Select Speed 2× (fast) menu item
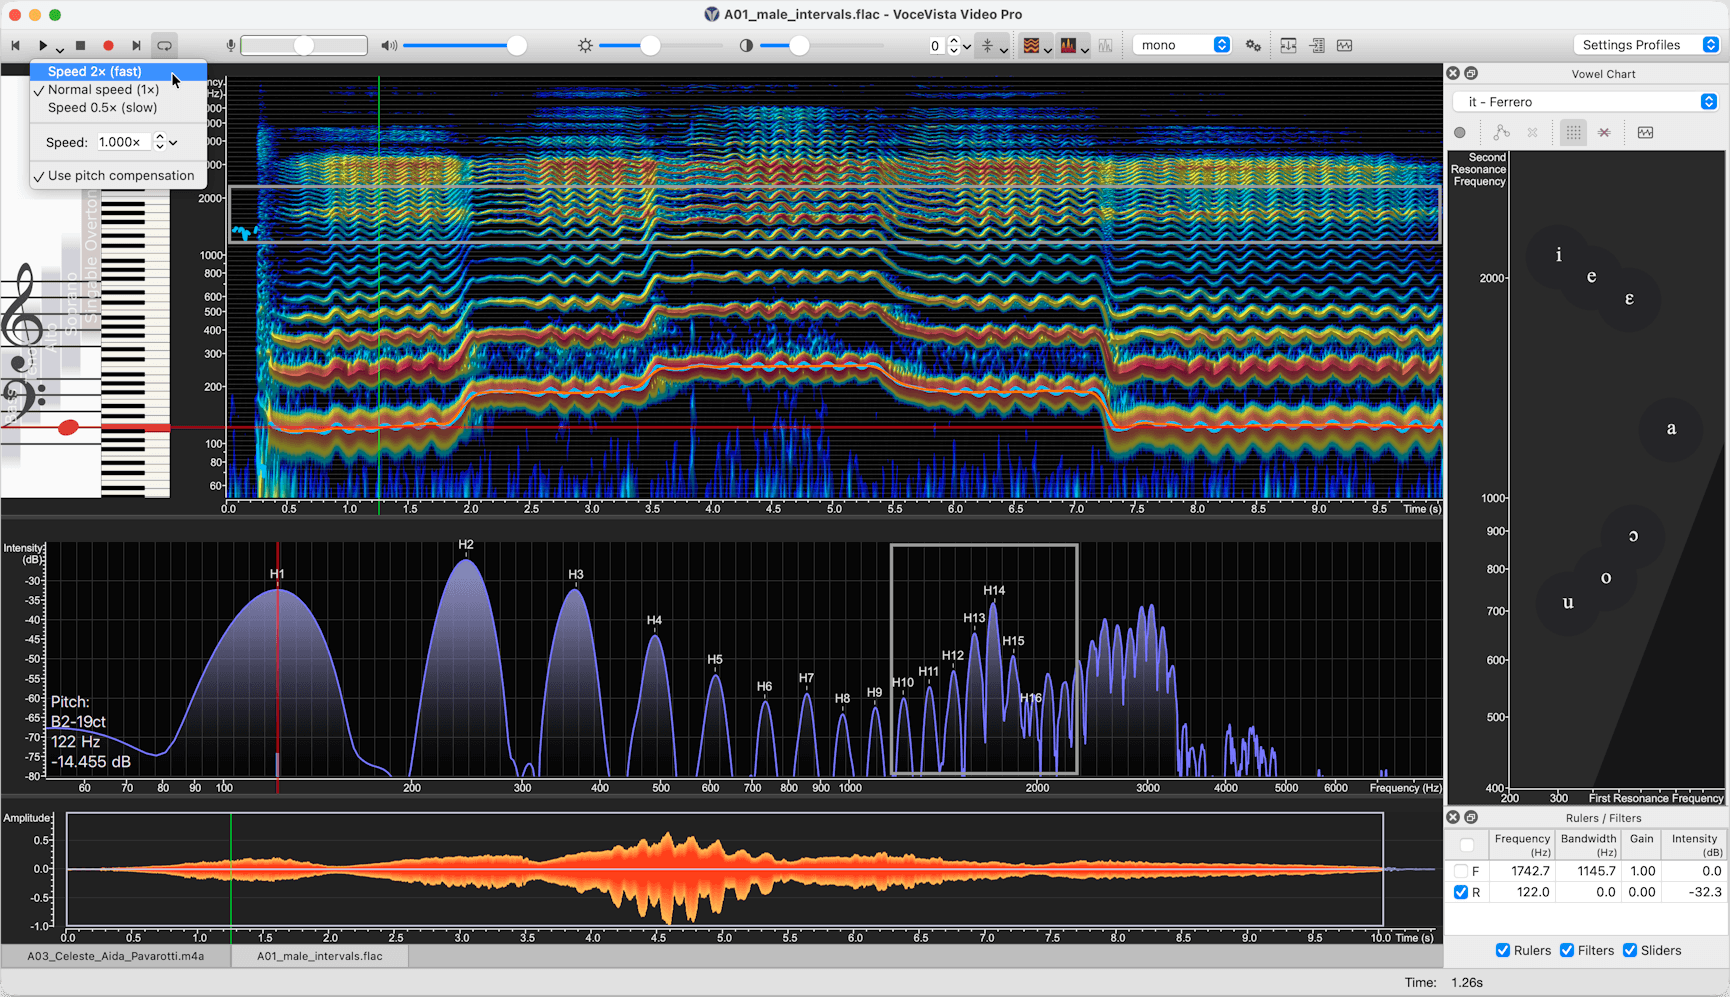Viewport: 1730px width, 997px height. 118,71
